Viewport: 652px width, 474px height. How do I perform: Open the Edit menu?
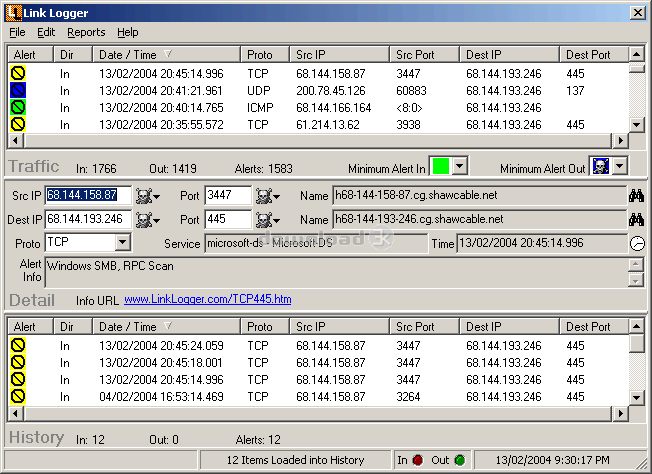(x=46, y=32)
